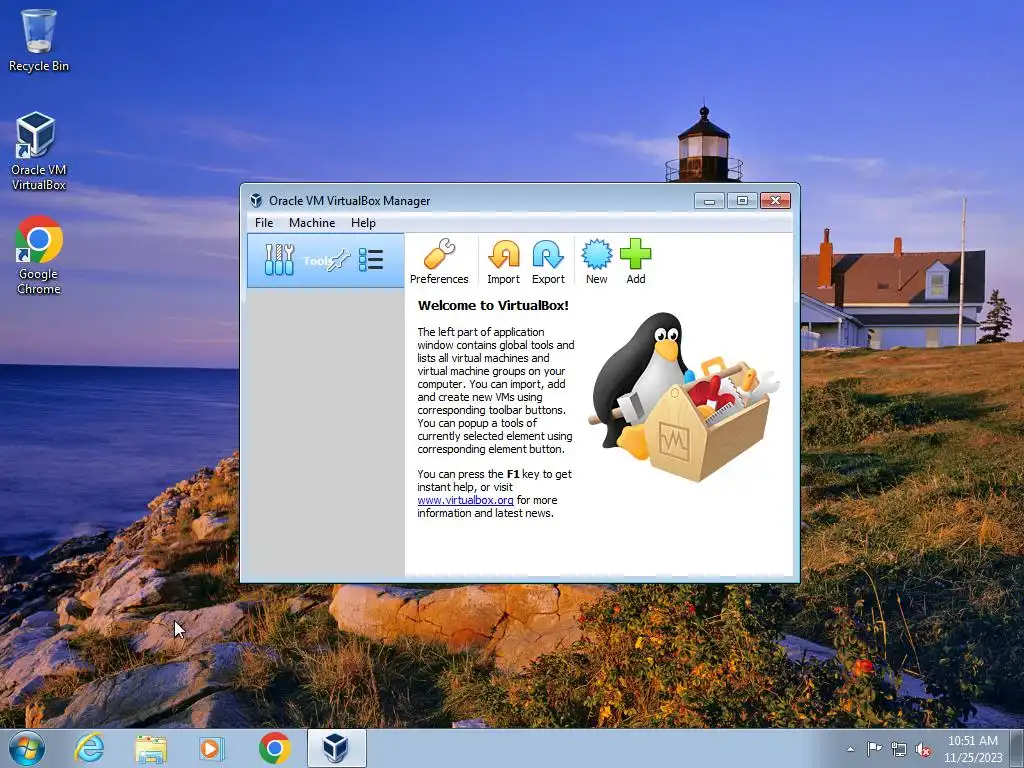This screenshot has height=768, width=1024.
Task: Show hidden tray icons arrow
Action: [850, 749]
